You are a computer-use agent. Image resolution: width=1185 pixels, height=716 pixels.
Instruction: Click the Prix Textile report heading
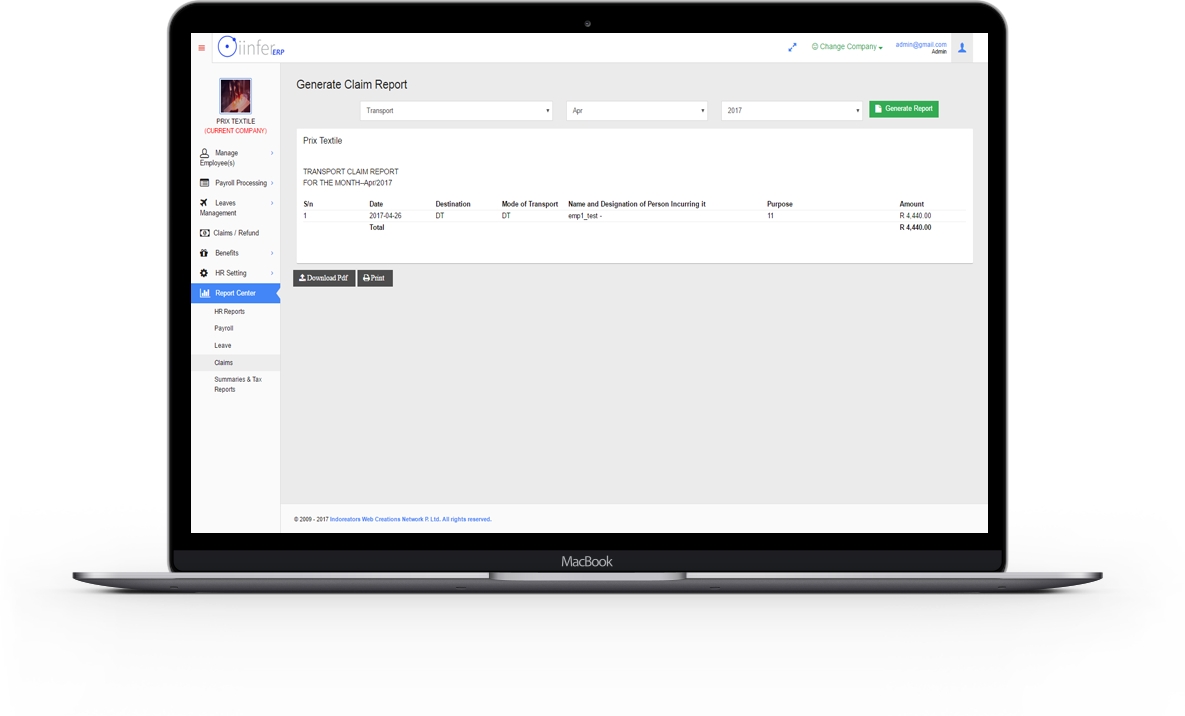coord(323,141)
